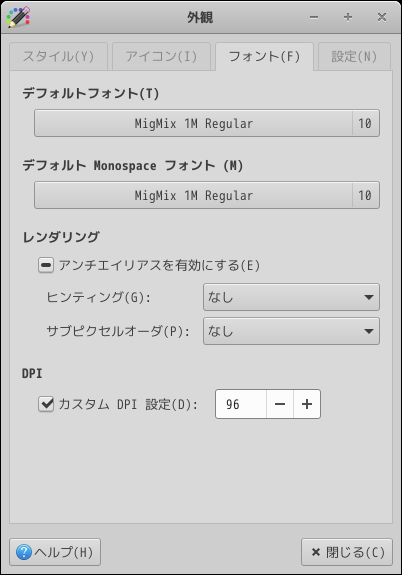Screen dimensions: 402x575
Task: Click the ヒンティング(G): label
Action: click(99, 297)
